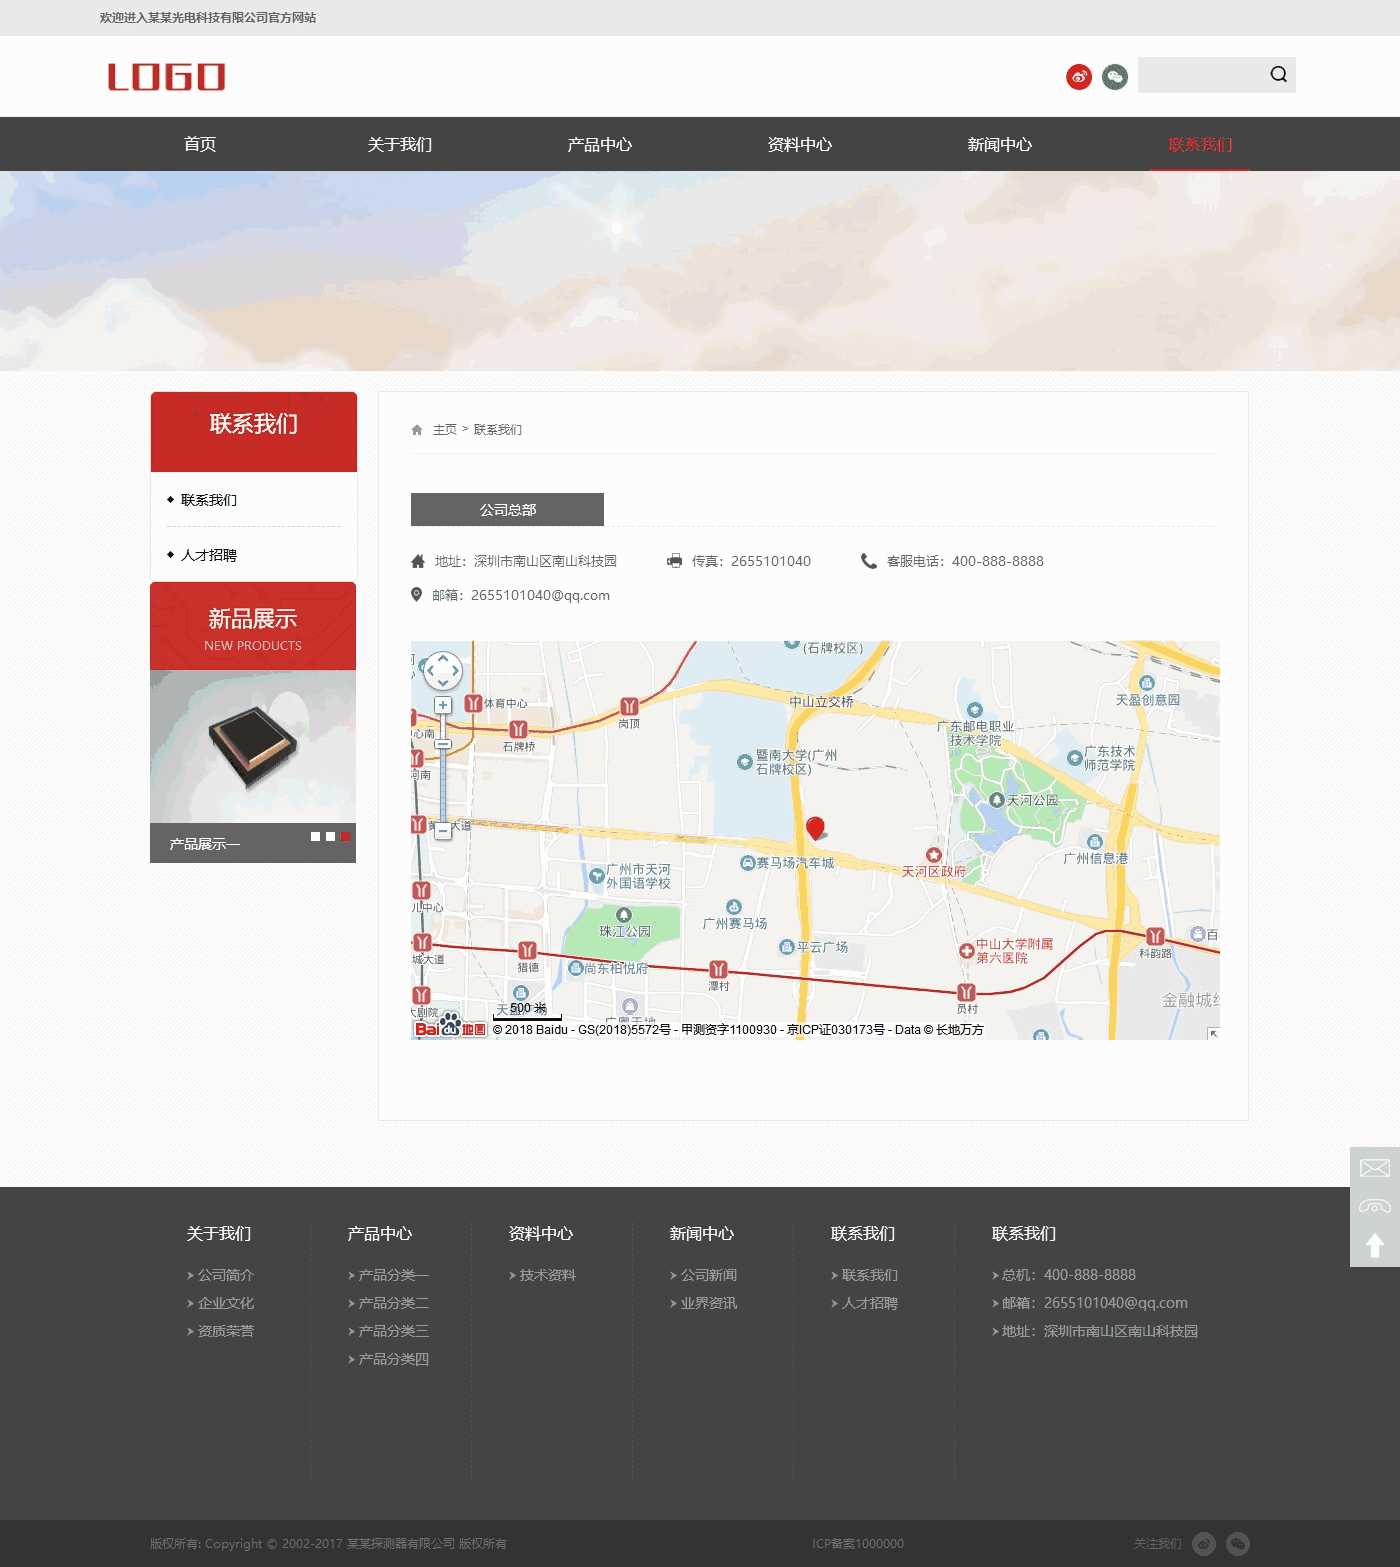Click the floating envelope mail icon

1374,1168
